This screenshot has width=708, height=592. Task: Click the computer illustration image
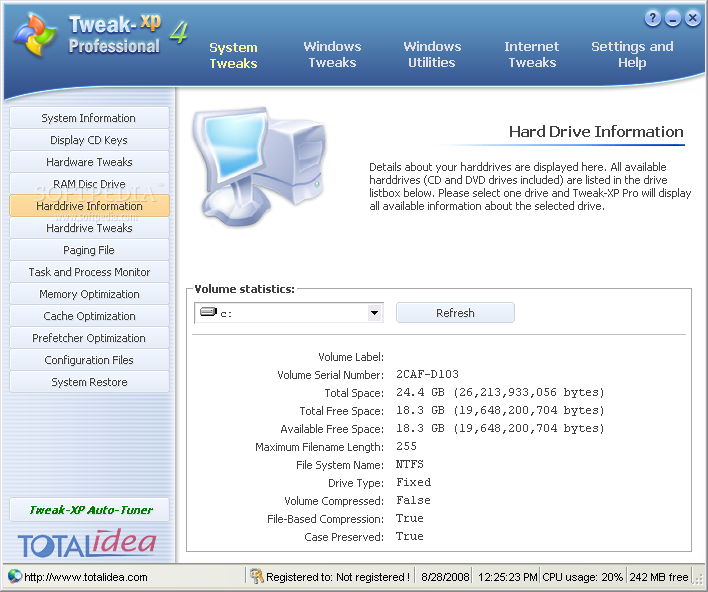[x=259, y=167]
